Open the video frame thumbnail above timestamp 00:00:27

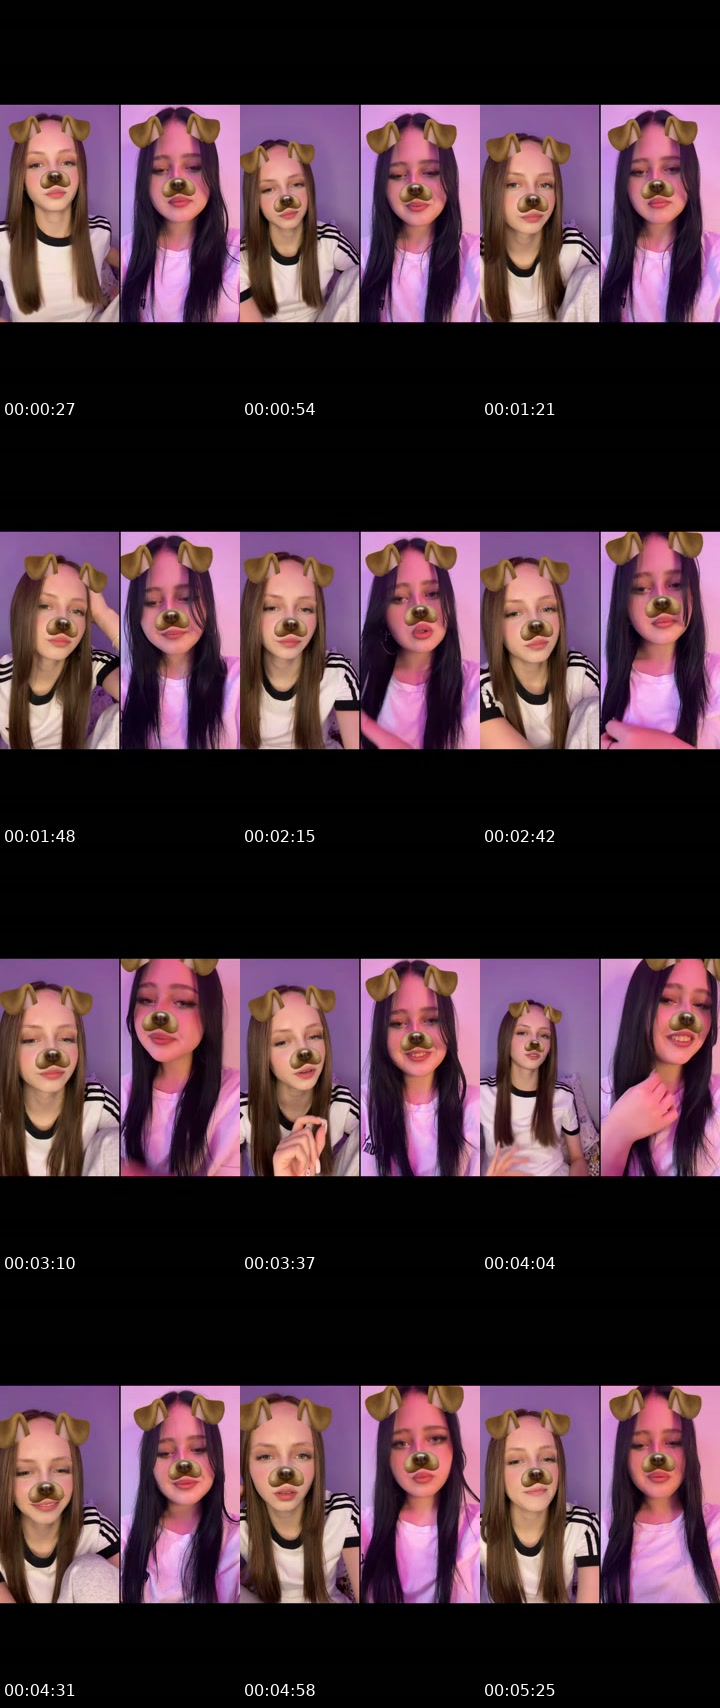click(x=120, y=213)
